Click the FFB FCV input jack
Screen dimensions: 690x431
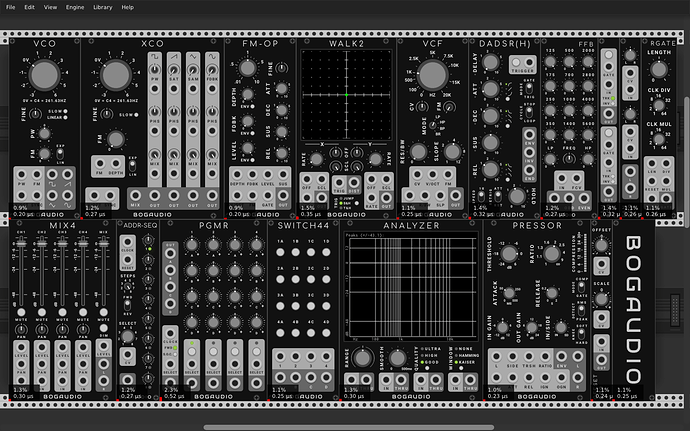576,179
